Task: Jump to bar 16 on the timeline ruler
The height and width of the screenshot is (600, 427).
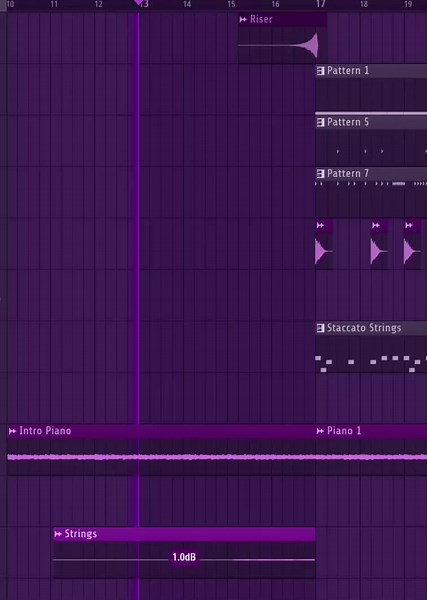Action: (x=275, y=4)
